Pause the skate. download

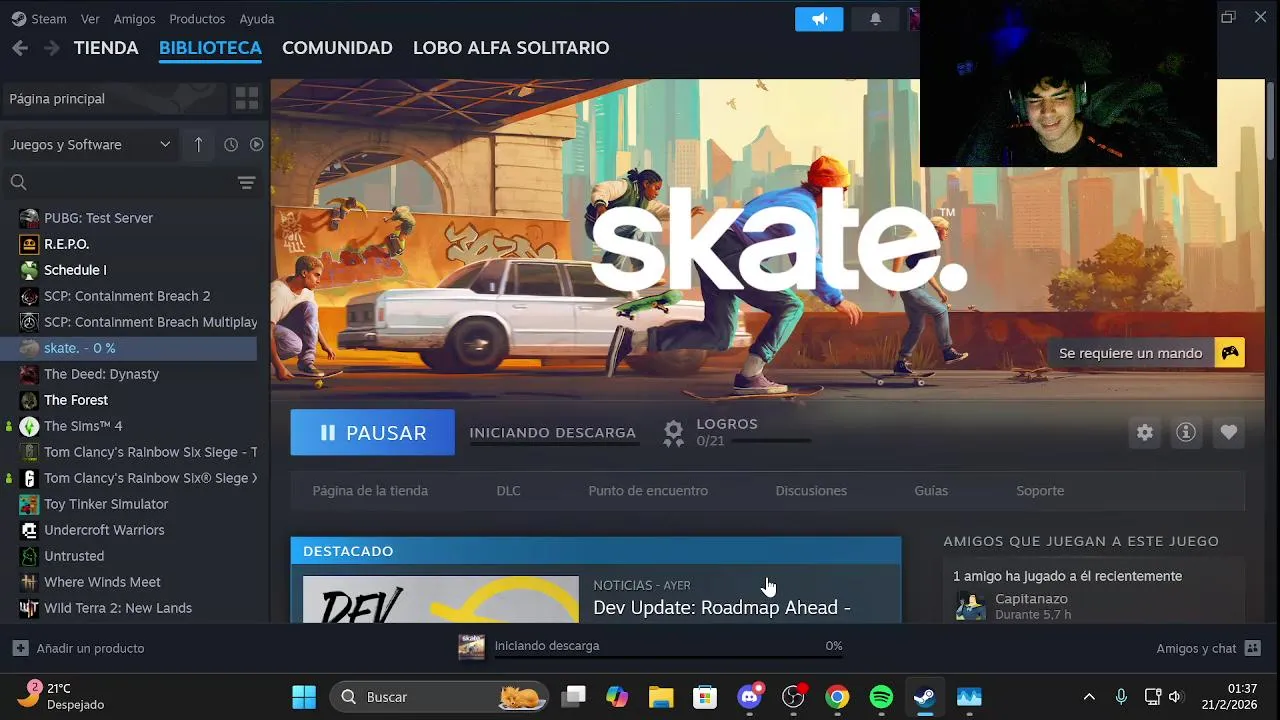tap(372, 433)
